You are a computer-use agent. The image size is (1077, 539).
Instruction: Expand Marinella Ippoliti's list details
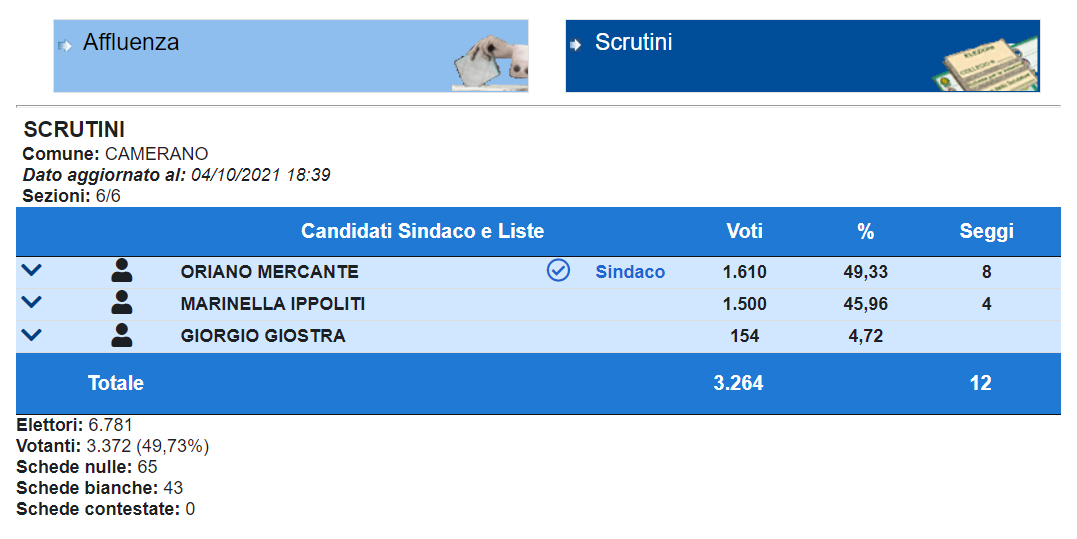pyautogui.click(x=31, y=302)
